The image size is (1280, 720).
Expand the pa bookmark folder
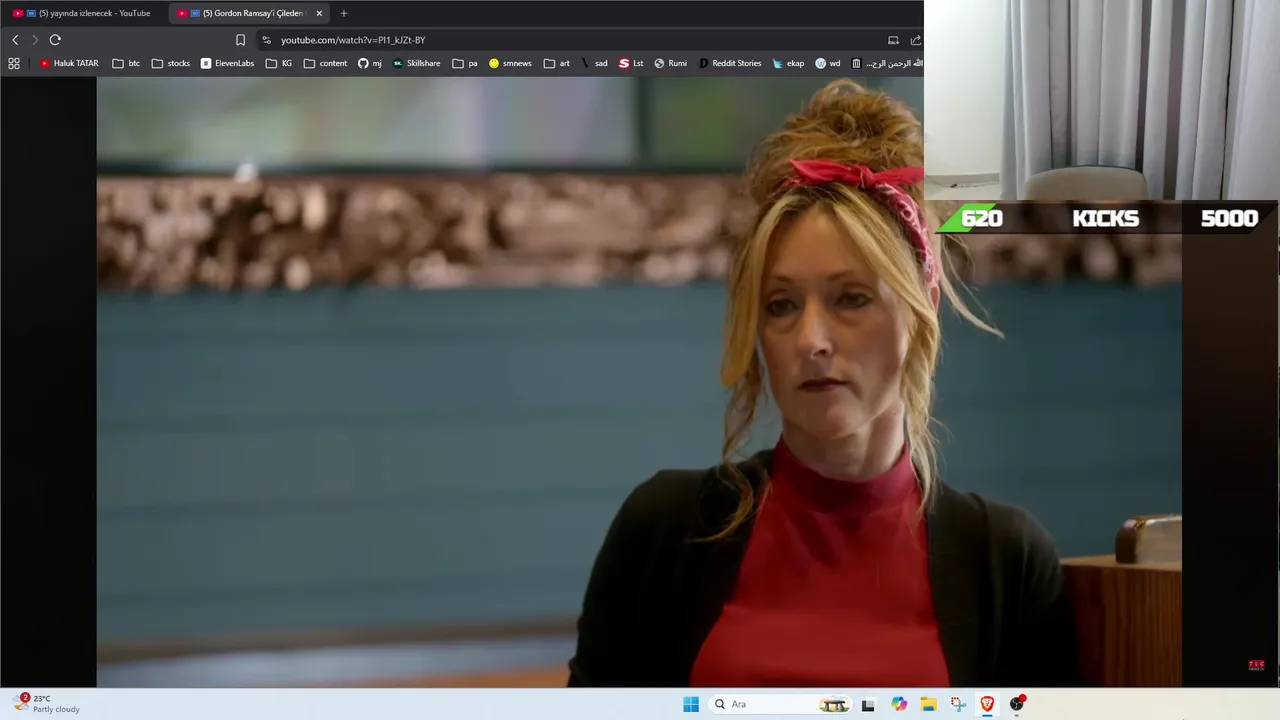tap(465, 63)
